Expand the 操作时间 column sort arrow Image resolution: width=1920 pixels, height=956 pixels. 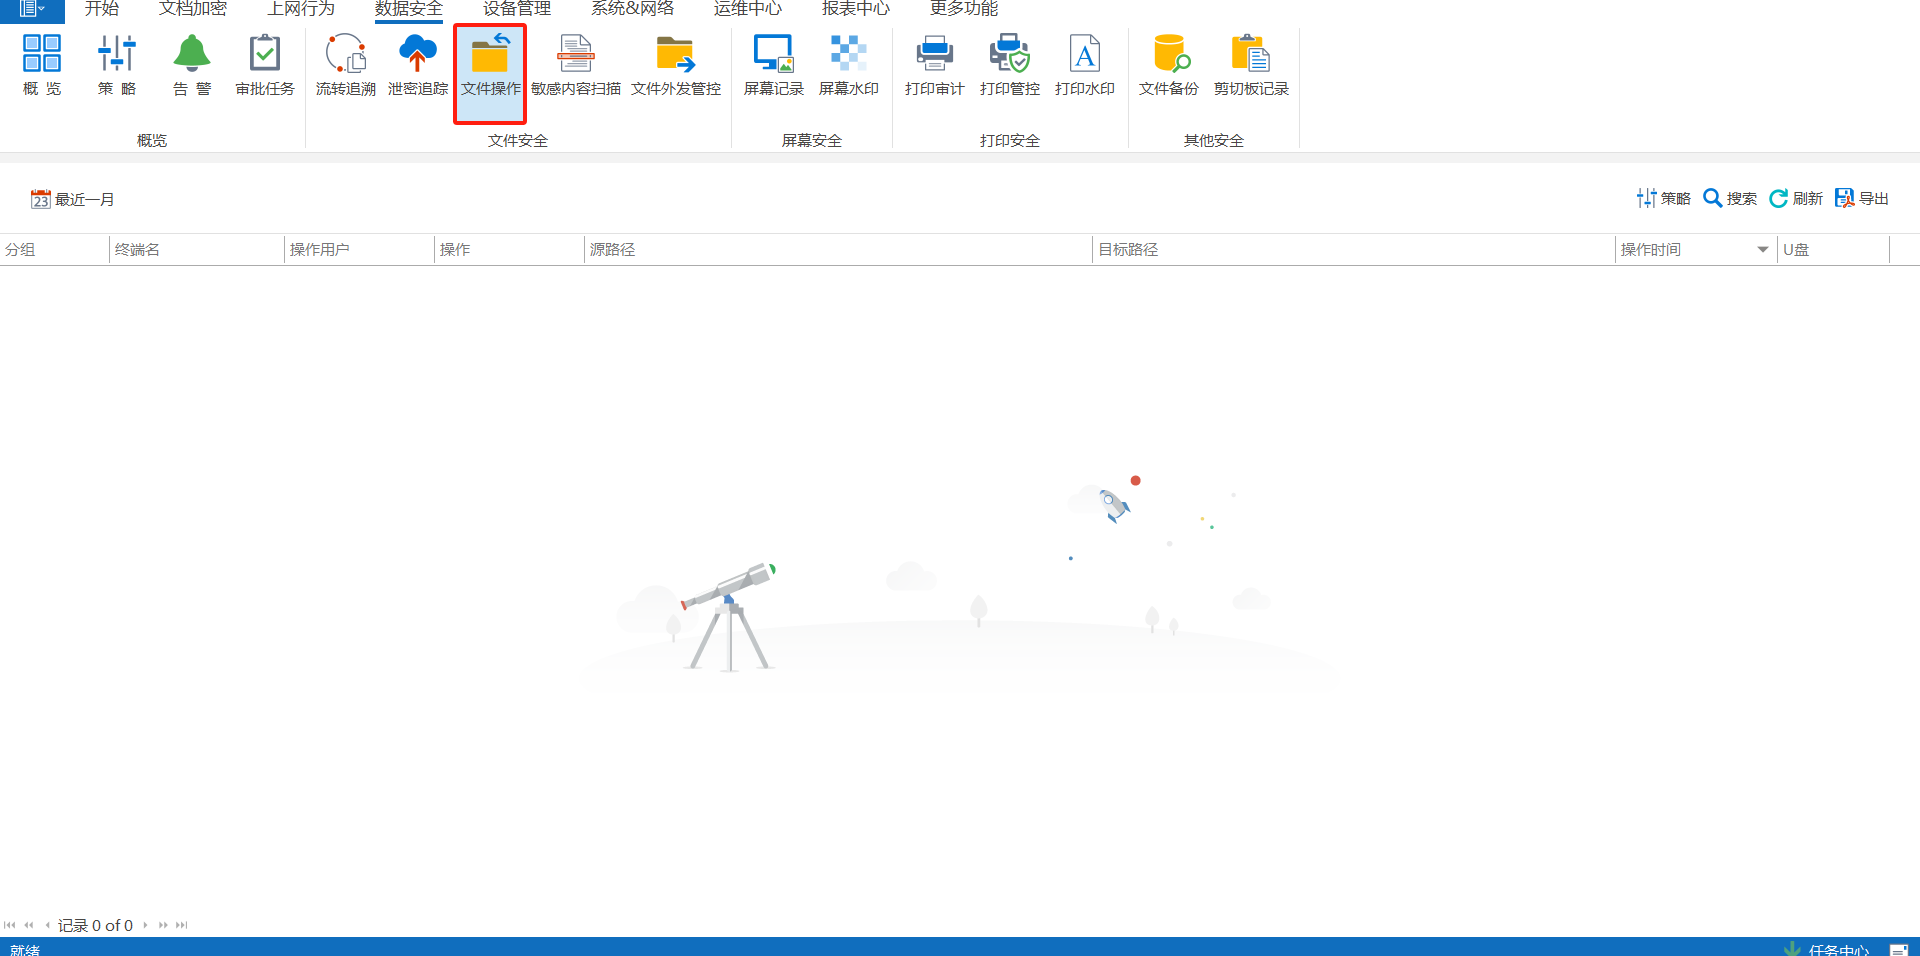[x=1763, y=249]
